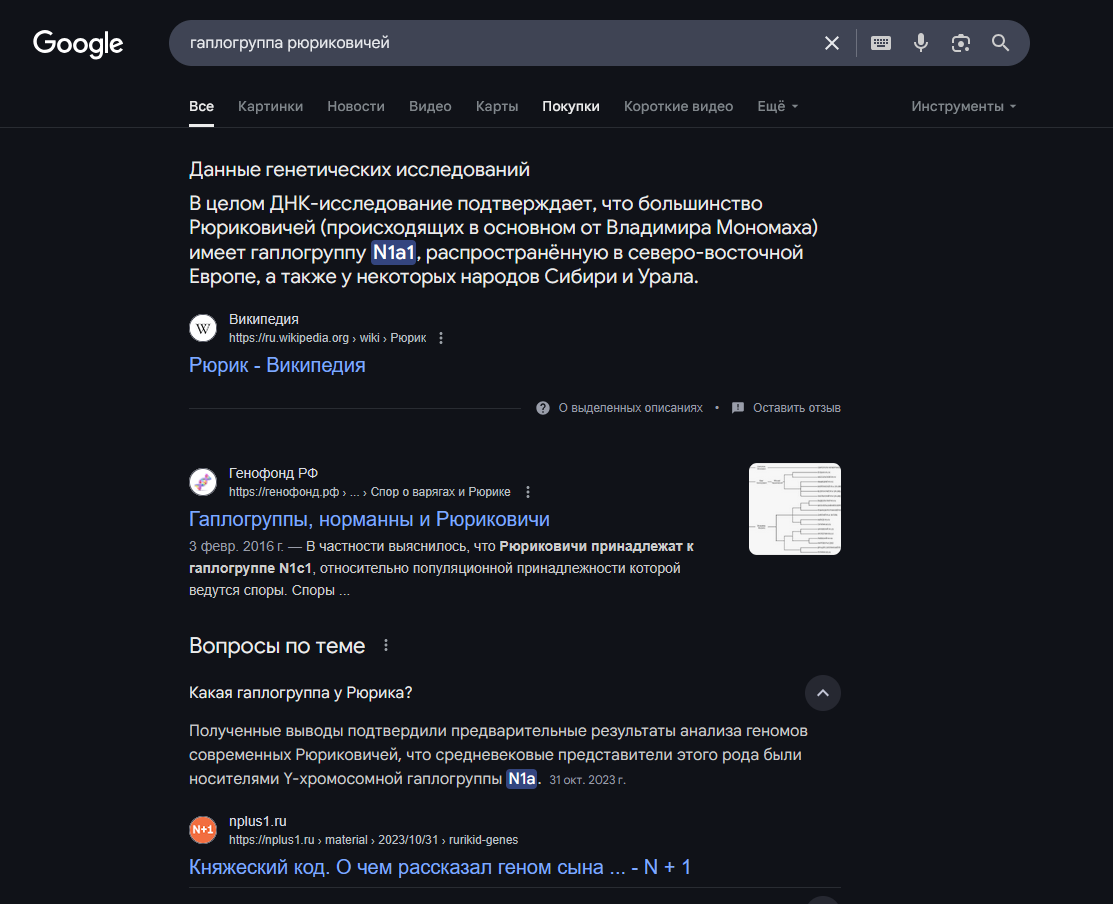Click the Wikipedia favicon next to Википедия
1113x904 pixels.
[x=203, y=329]
